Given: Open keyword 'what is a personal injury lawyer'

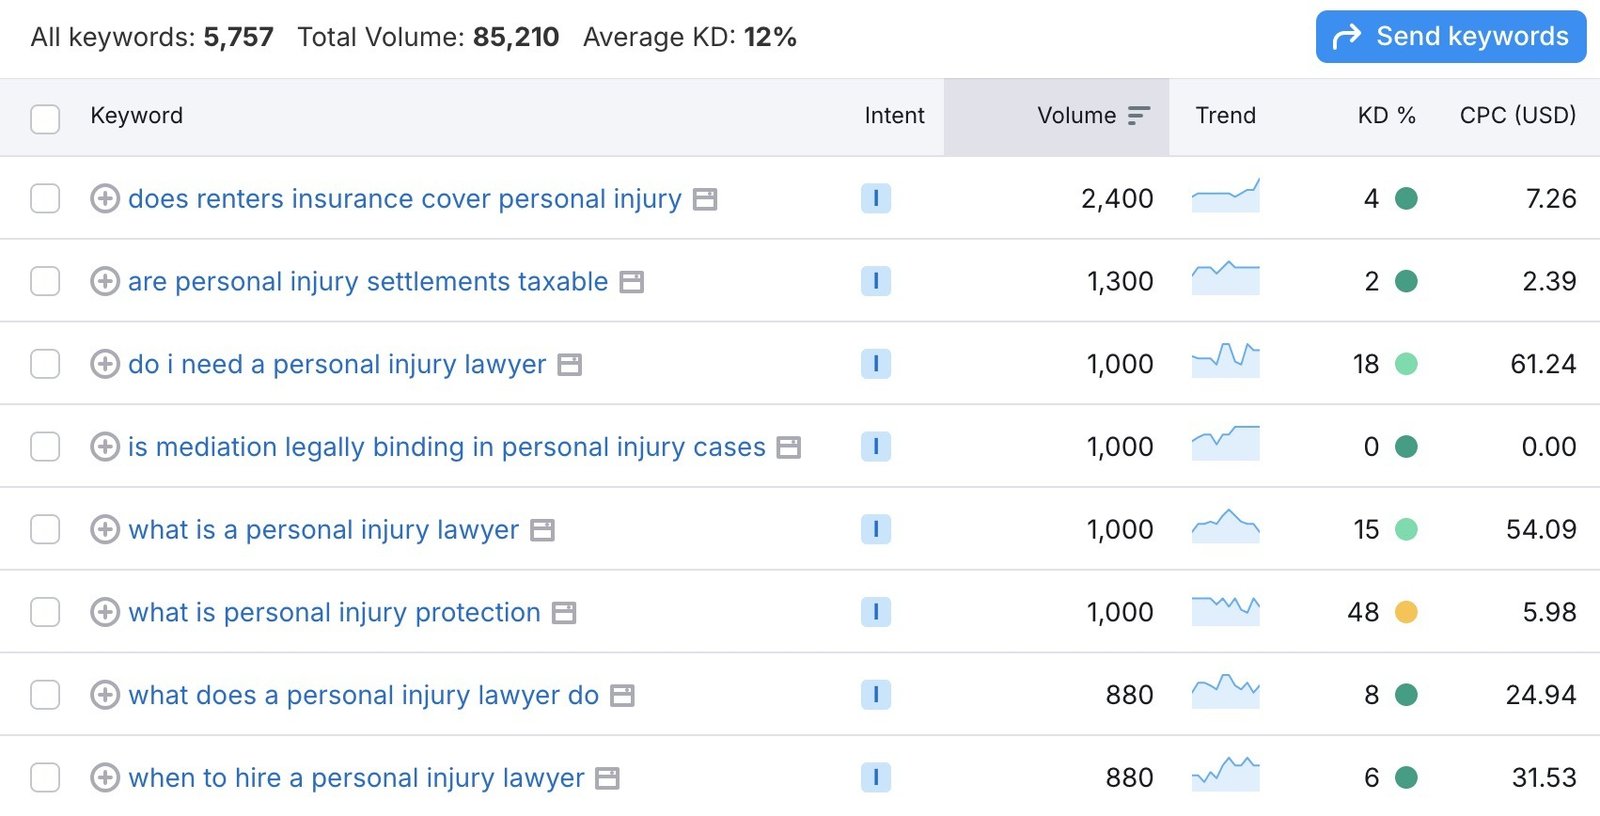Looking at the screenshot, I should click(x=324, y=529).
